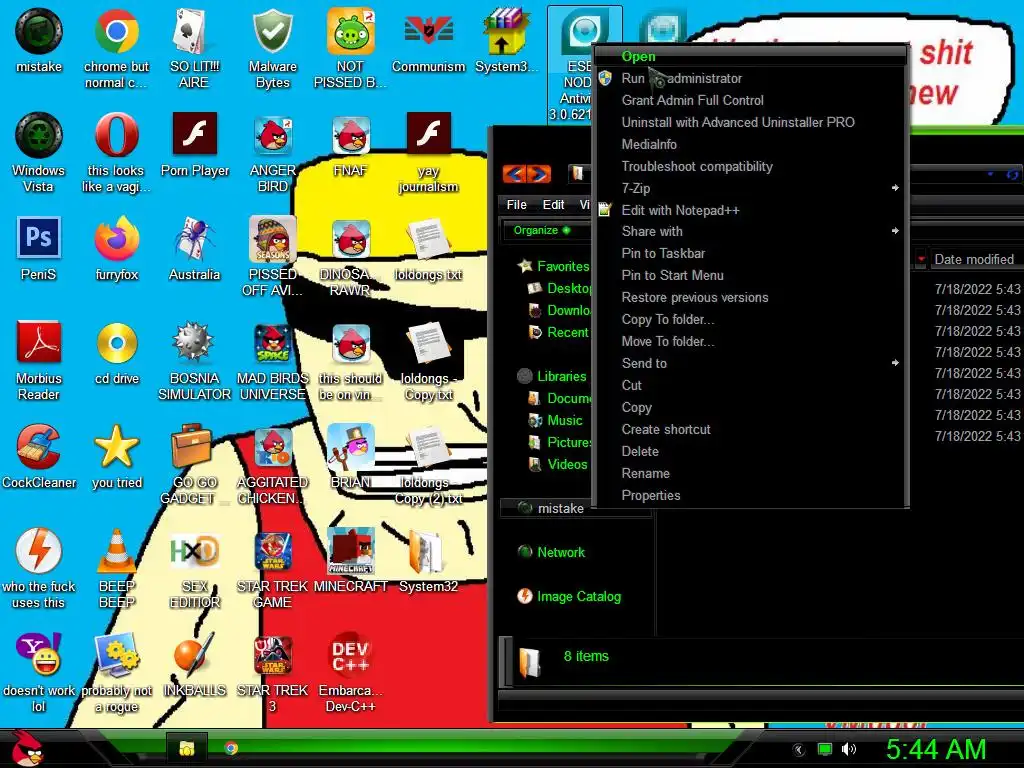Select the 'System32' folder on desktop

428,561
